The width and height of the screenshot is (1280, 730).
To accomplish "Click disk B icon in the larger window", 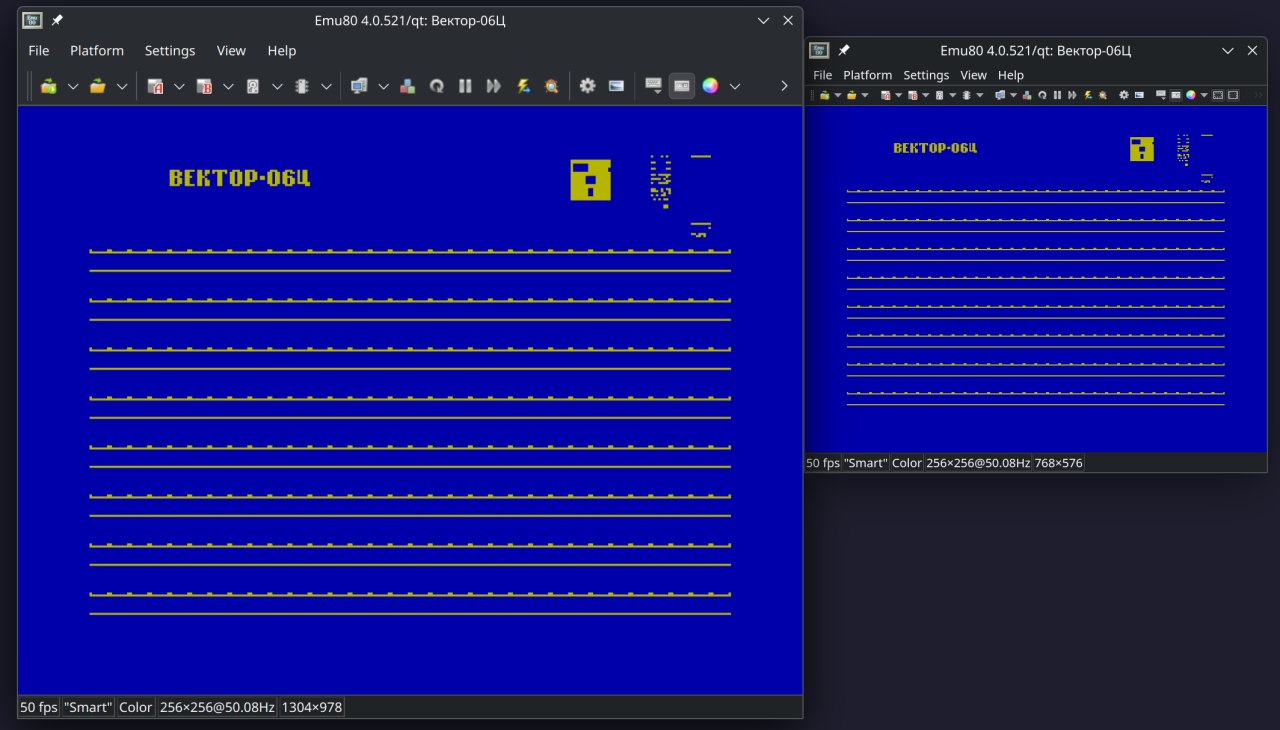I will tap(204, 86).
